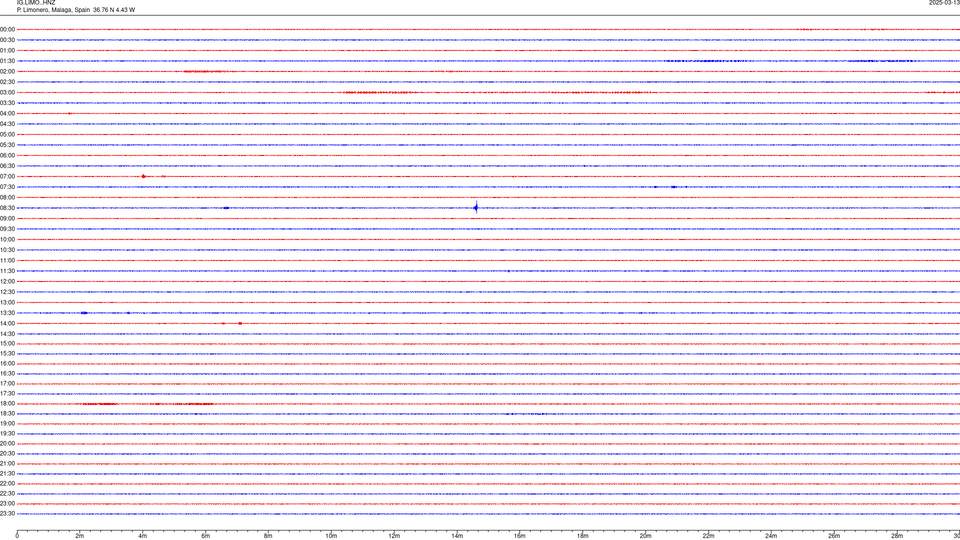This screenshot has height=540, width=960.
Task: Select the 22:00 time row label
Action: (7, 484)
